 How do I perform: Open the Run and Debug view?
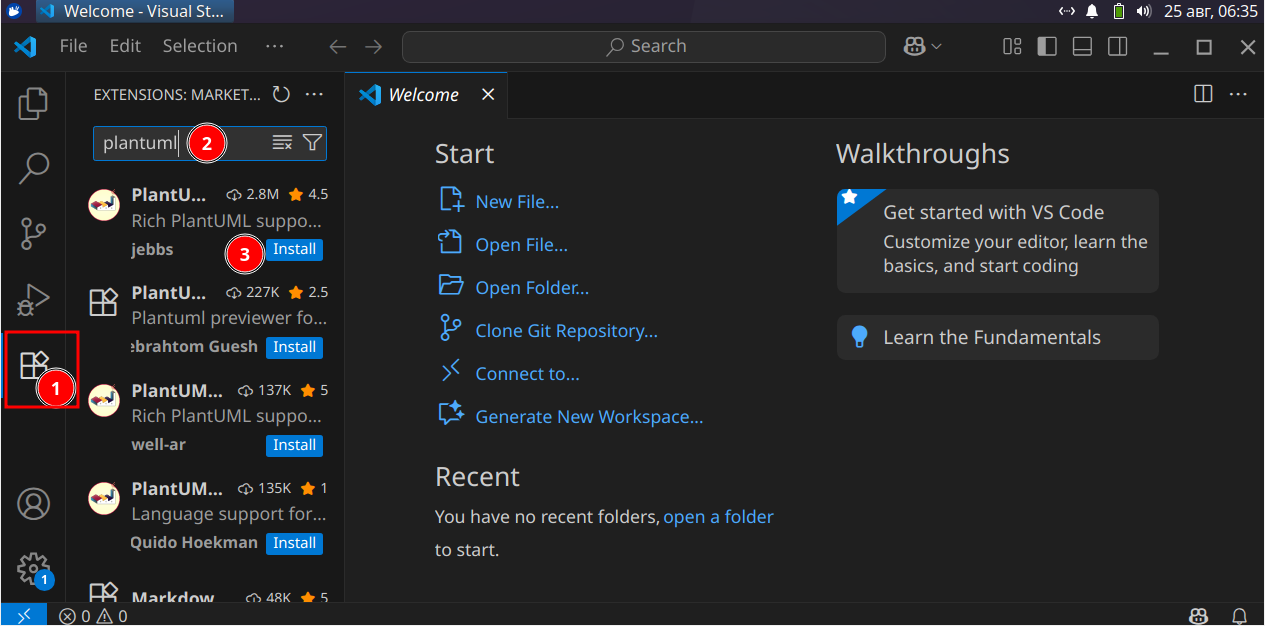click(34, 299)
